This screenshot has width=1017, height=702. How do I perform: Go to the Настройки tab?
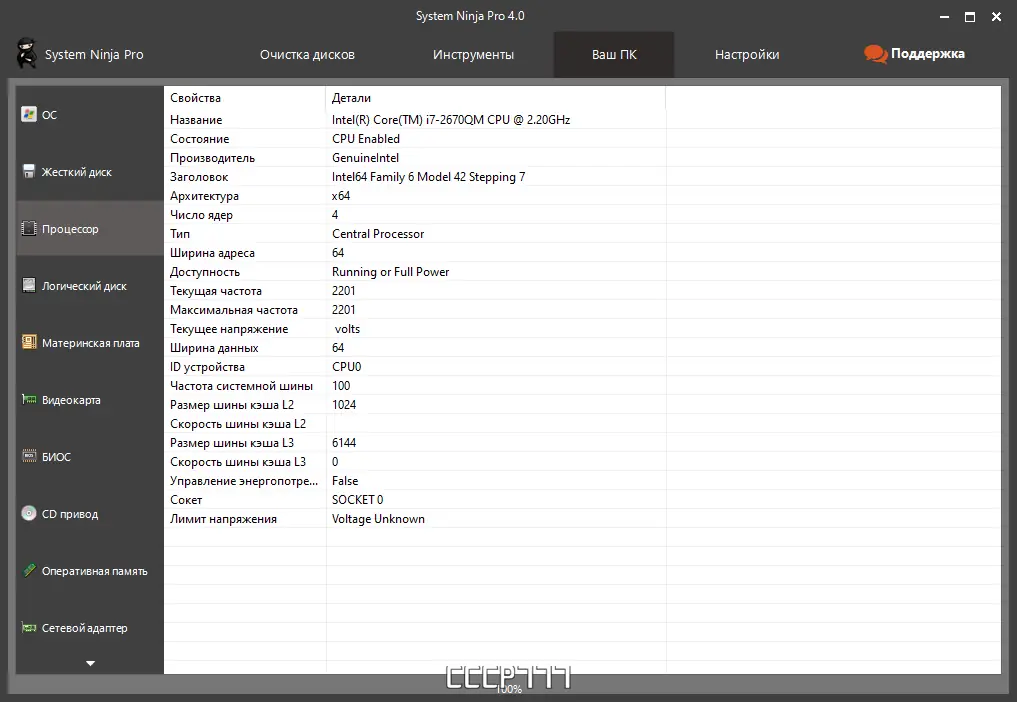[746, 55]
